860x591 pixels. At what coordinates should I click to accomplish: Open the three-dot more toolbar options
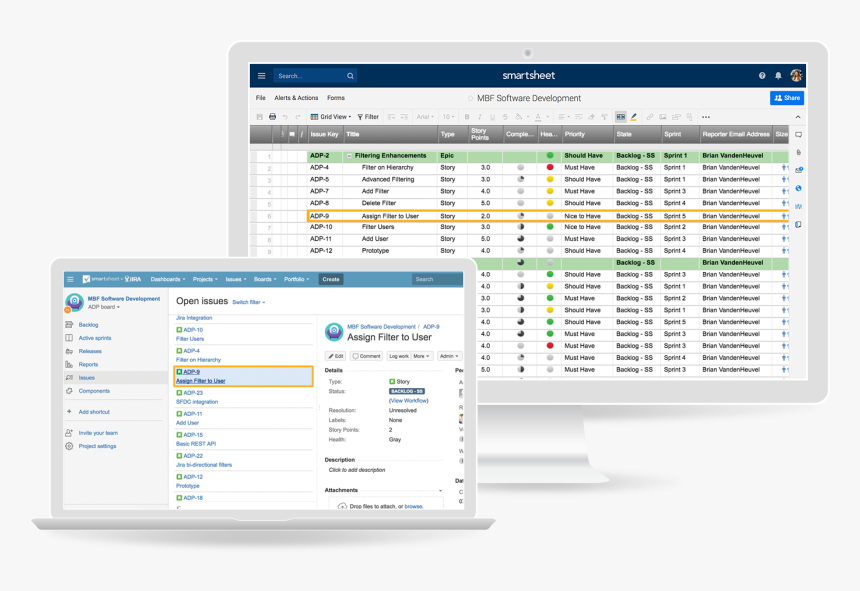[706, 117]
